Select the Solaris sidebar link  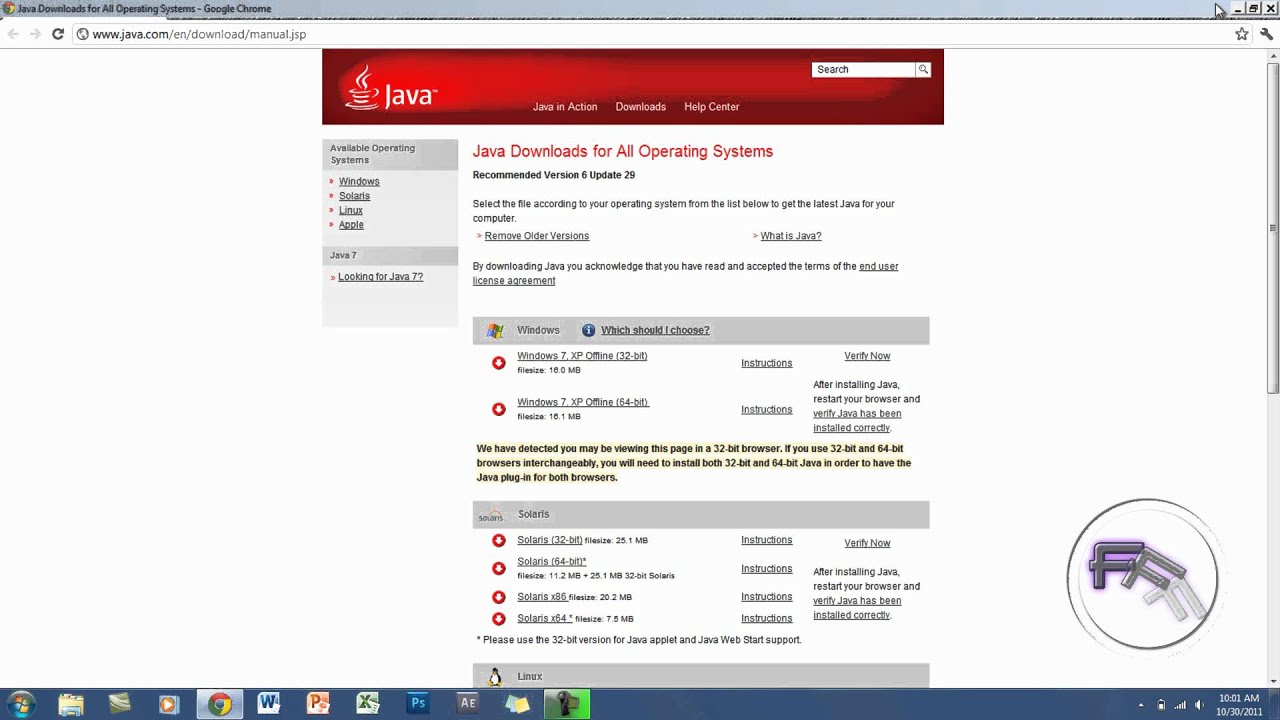click(x=354, y=196)
